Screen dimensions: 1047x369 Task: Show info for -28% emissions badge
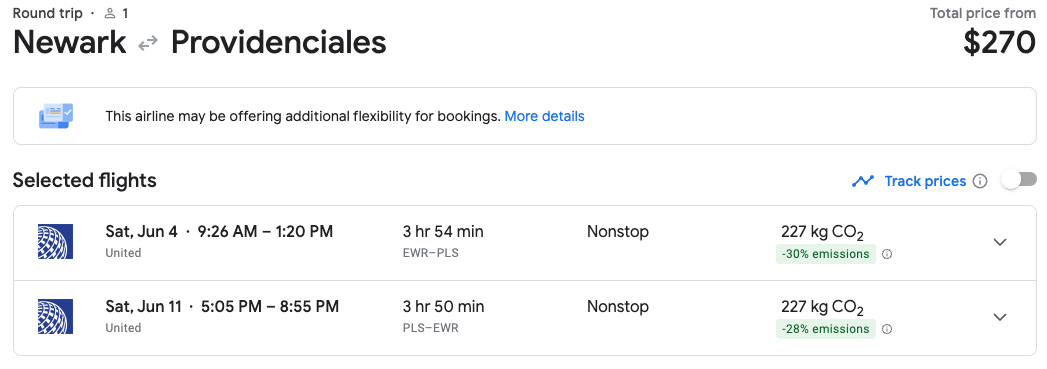[887, 329]
